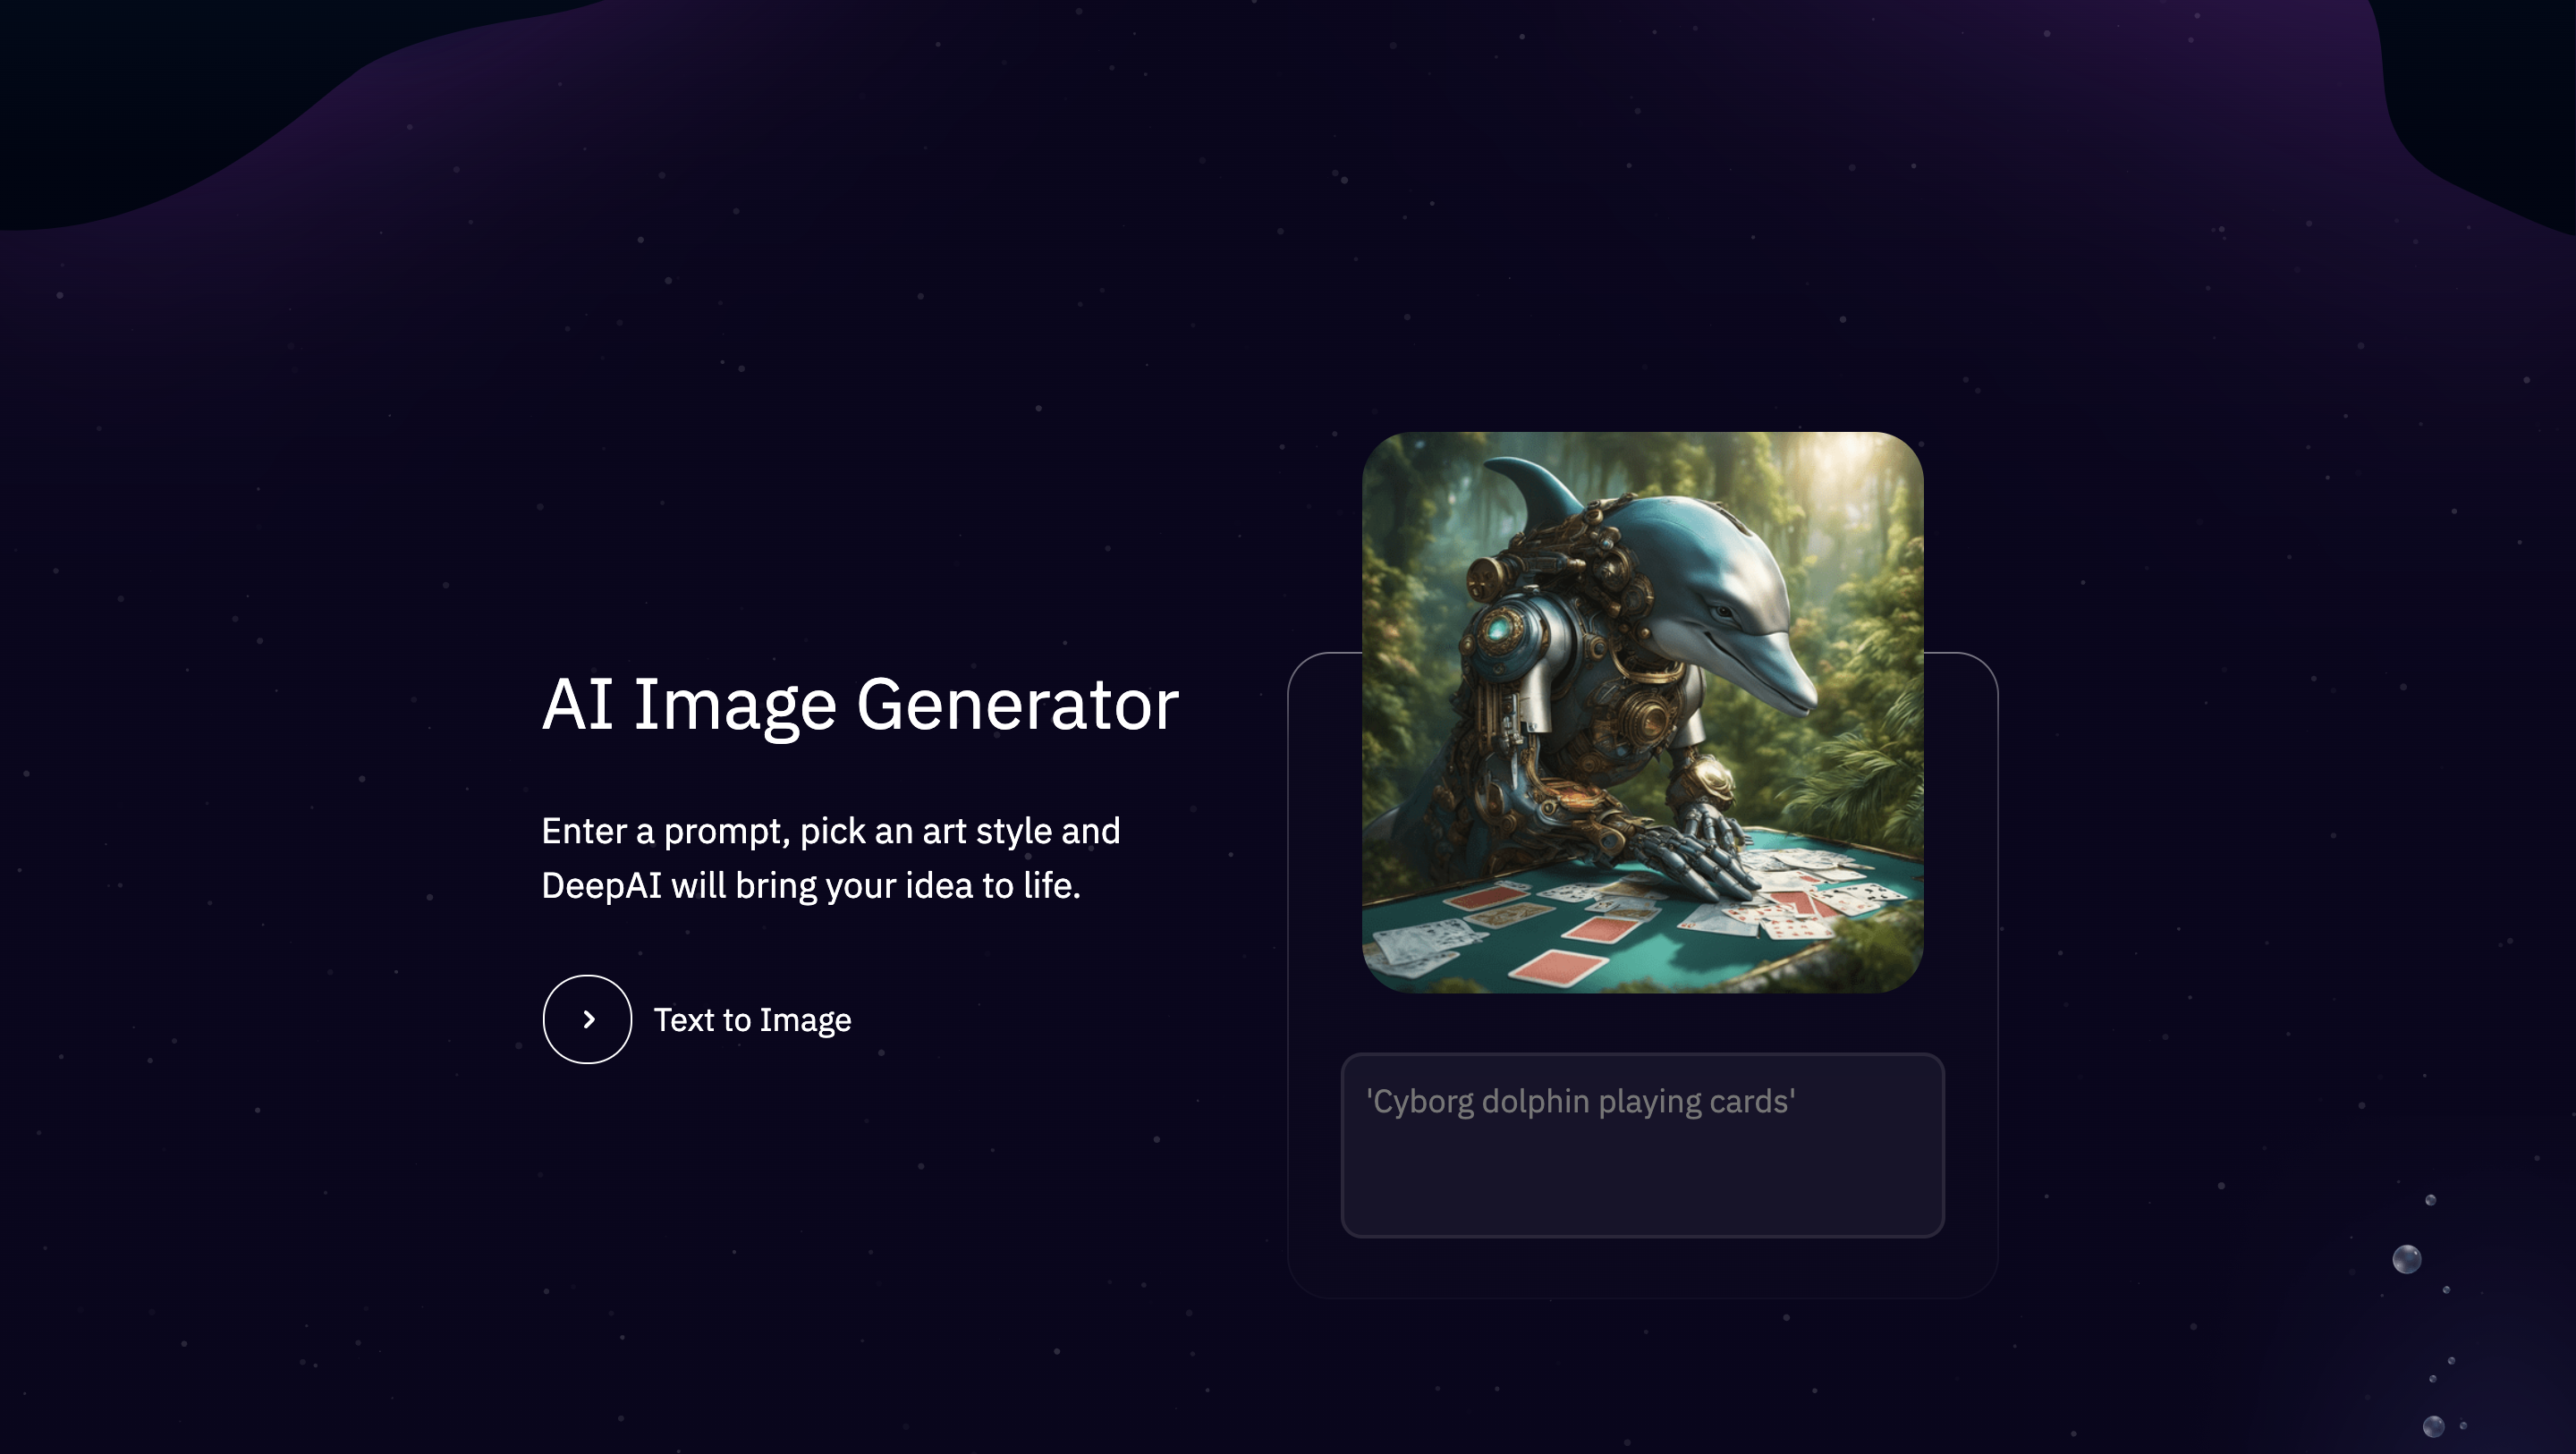Screen dimensions: 2576x1454
Task: Click the red-backed card nearest the table edge
Action: pos(1558,967)
